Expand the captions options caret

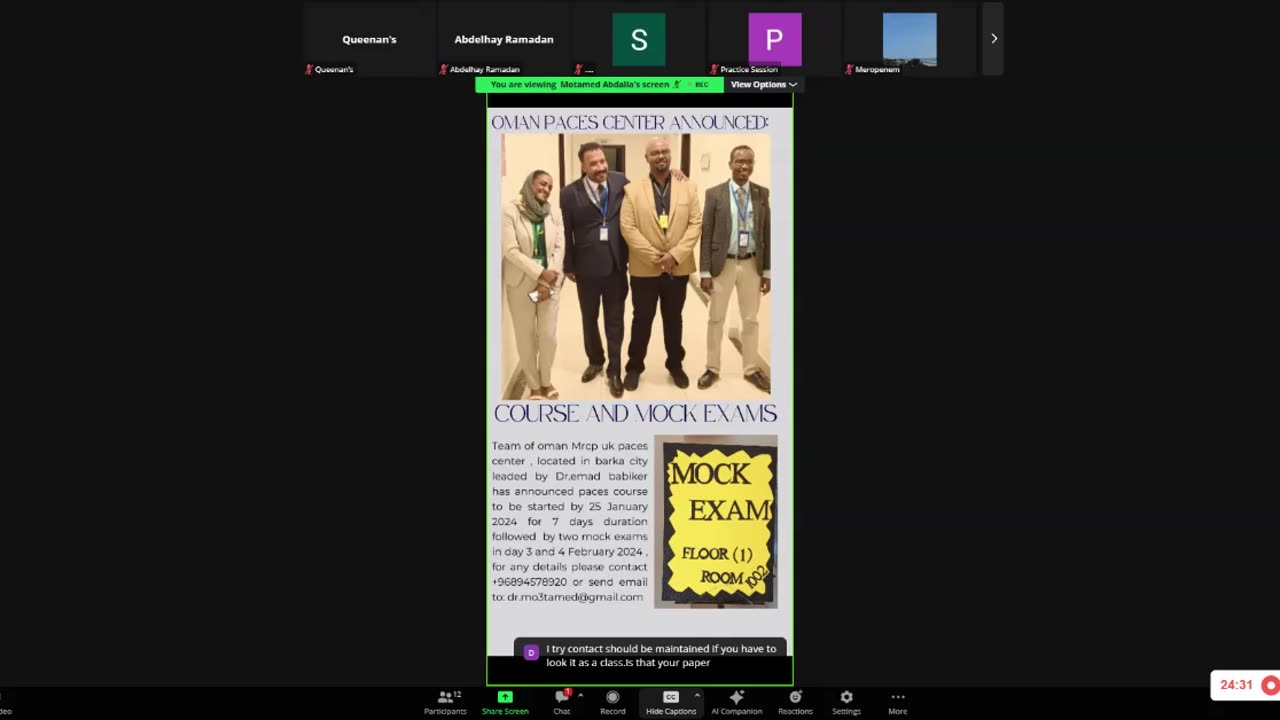tap(697, 695)
